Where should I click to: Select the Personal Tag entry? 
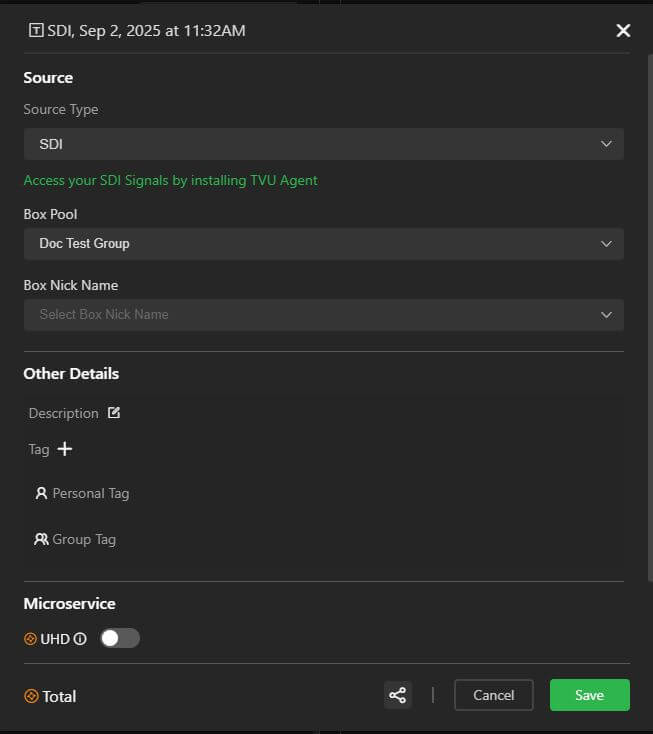(x=90, y=493)
